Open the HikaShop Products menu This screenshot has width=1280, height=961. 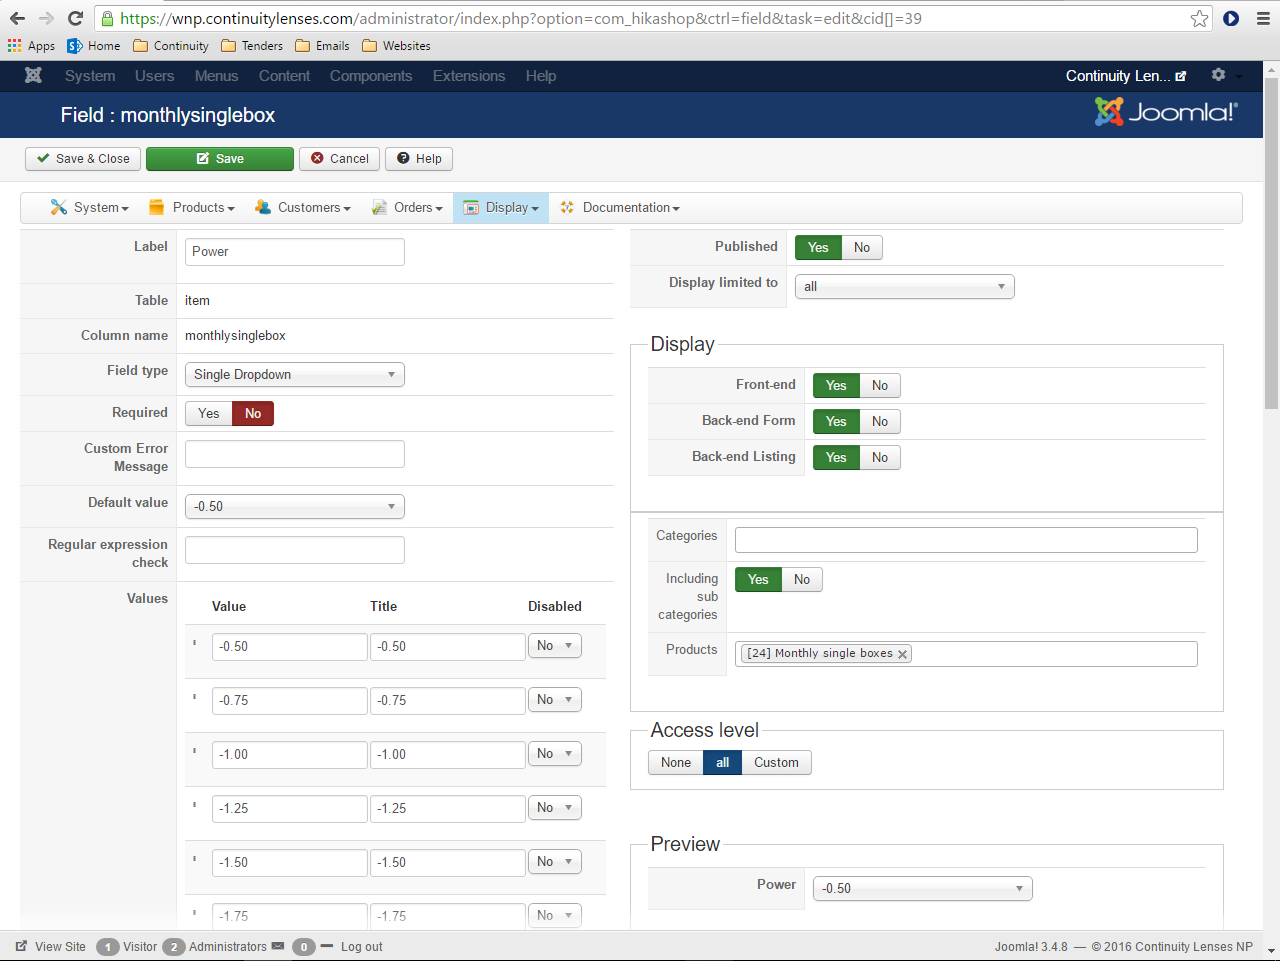[x=192, y=208]
